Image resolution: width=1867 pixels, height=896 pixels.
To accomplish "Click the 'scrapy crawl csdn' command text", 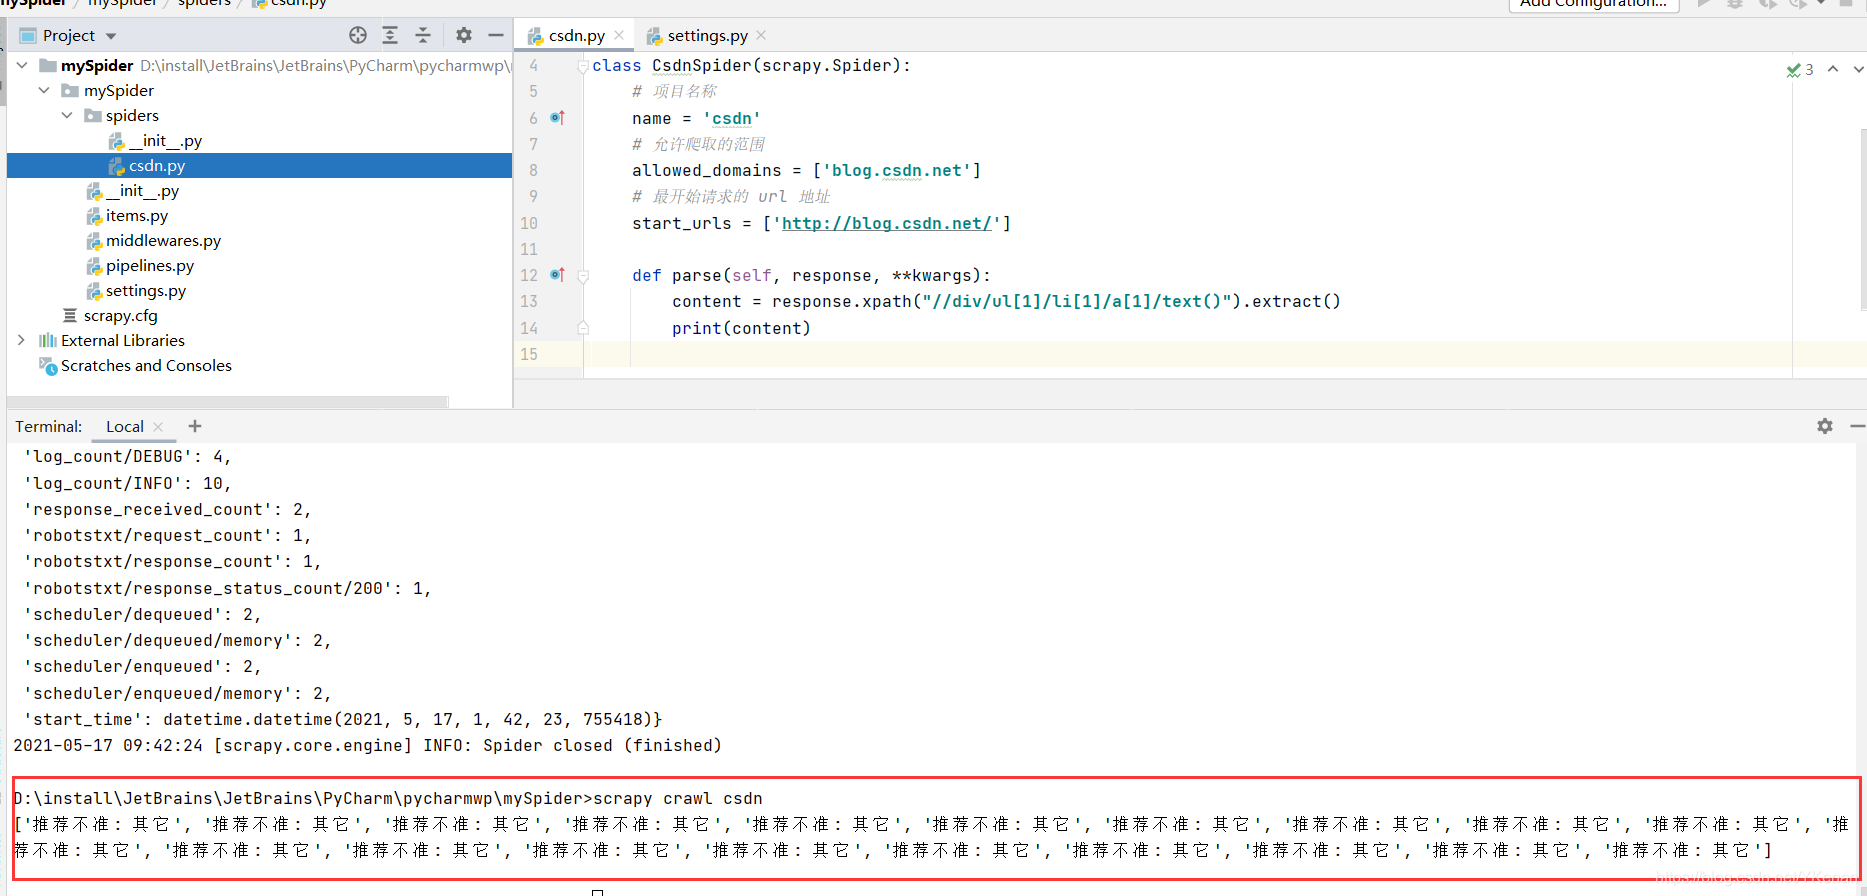I will (x=678, y=798).
